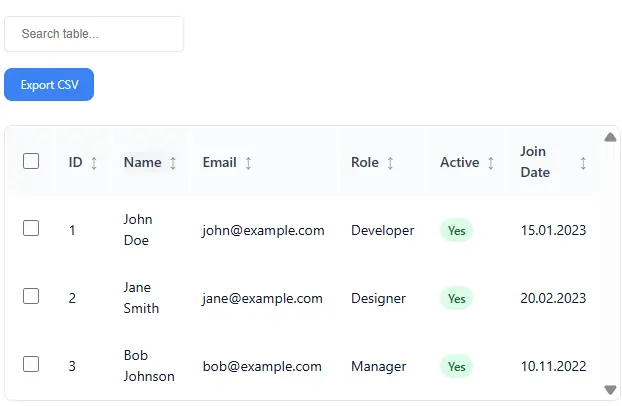Click the Email column sort icon

tap(248, 163)
